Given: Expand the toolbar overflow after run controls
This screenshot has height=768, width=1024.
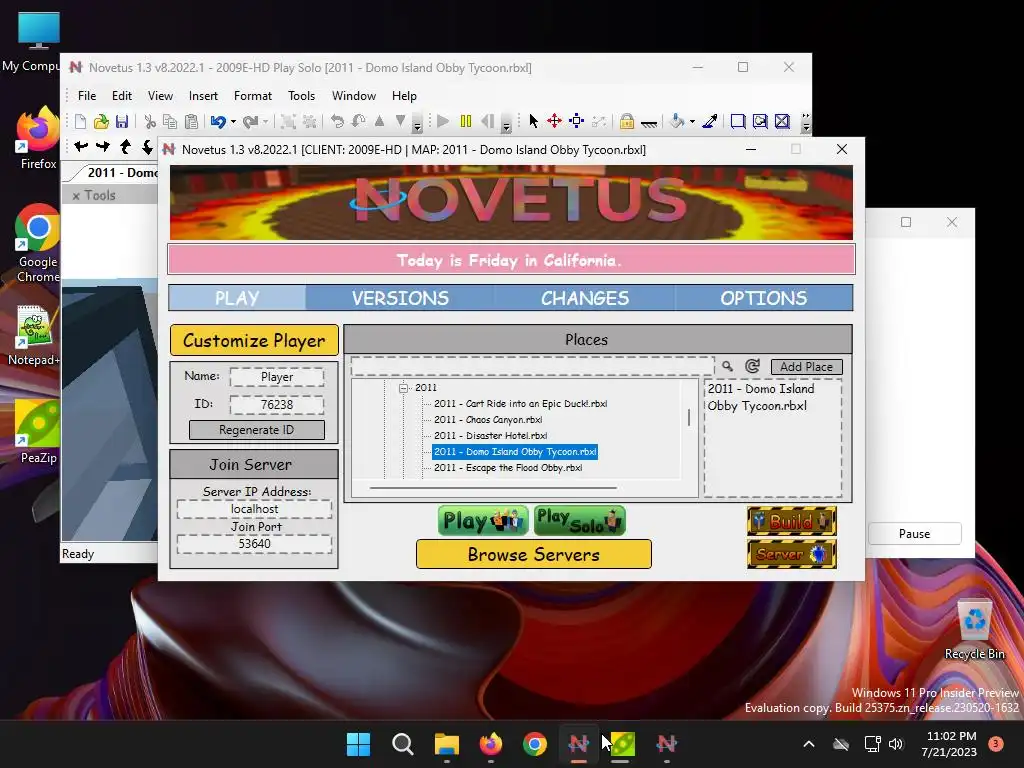Looking at the screenshot, I should (x=506, y=122).
